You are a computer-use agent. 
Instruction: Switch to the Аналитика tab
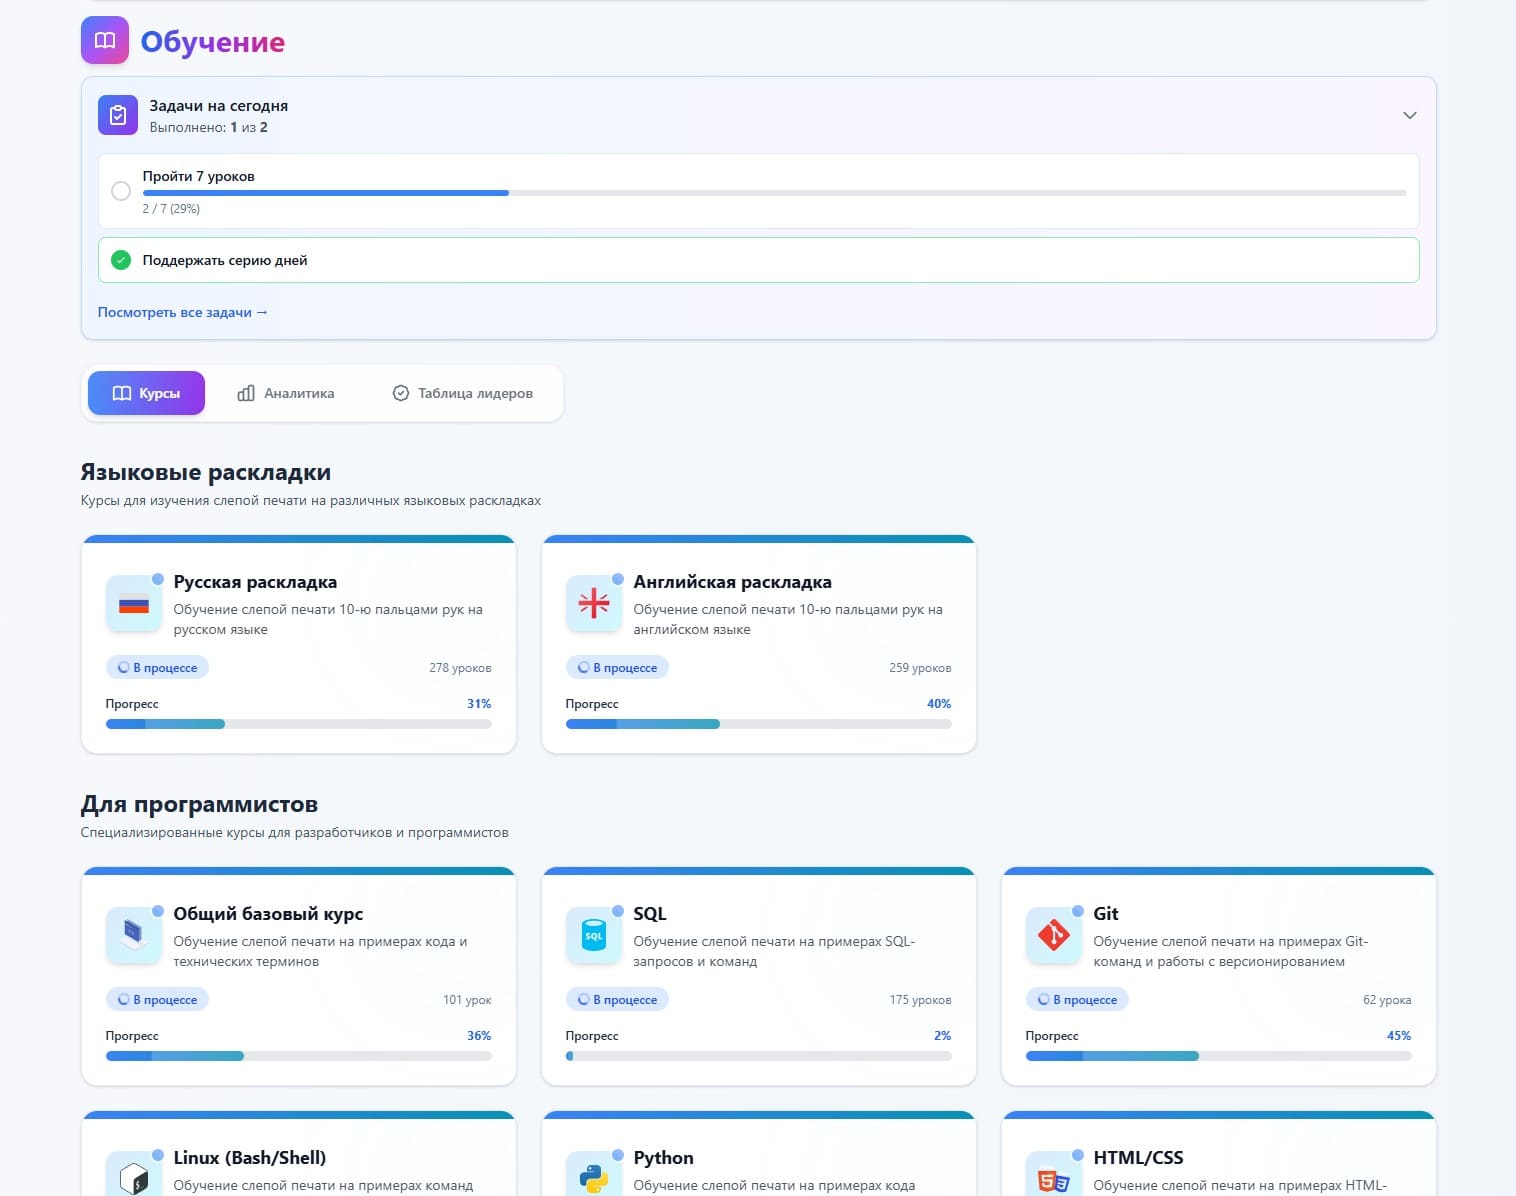coord(286,393)
